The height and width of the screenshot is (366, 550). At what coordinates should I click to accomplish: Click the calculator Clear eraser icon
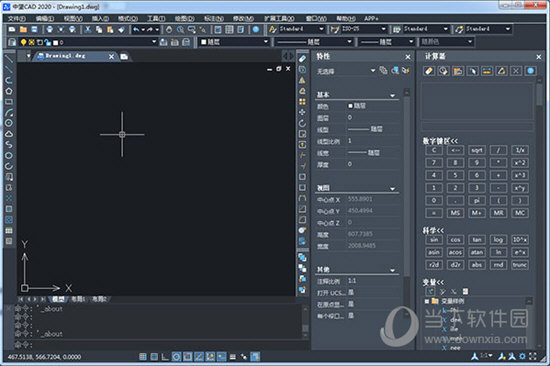[429, 71]
